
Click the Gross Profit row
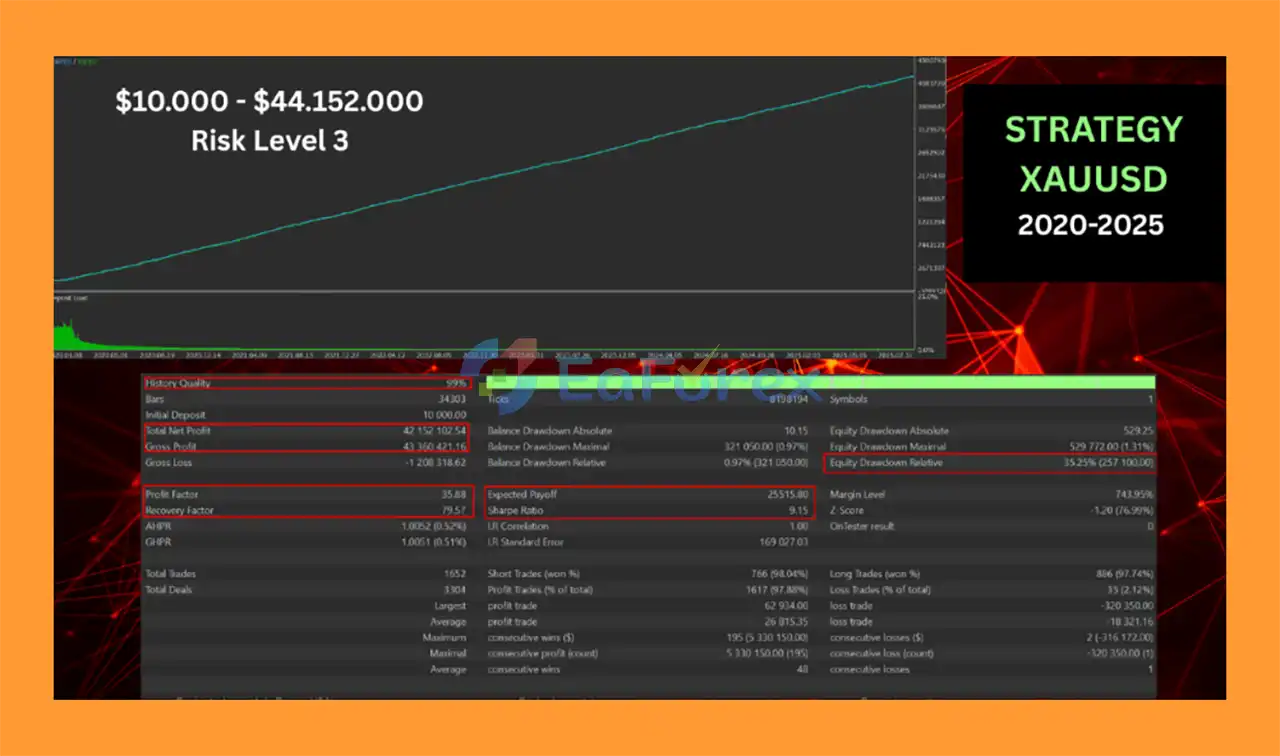point(306,447)
